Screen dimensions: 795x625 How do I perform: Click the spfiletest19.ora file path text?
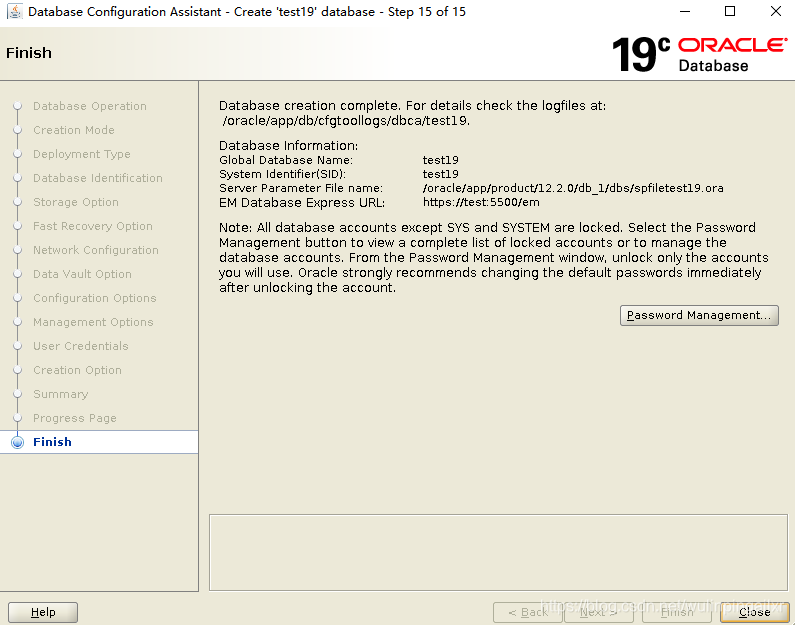click(x=573, y=188)
